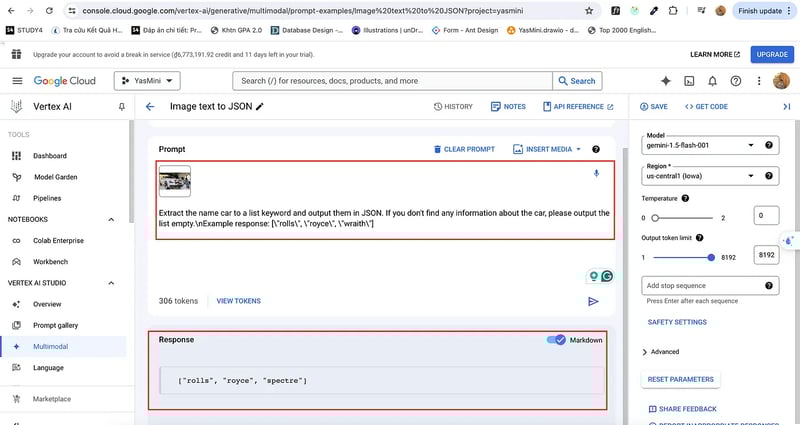Click the Temperature slider handle

[x=655, y=218]
